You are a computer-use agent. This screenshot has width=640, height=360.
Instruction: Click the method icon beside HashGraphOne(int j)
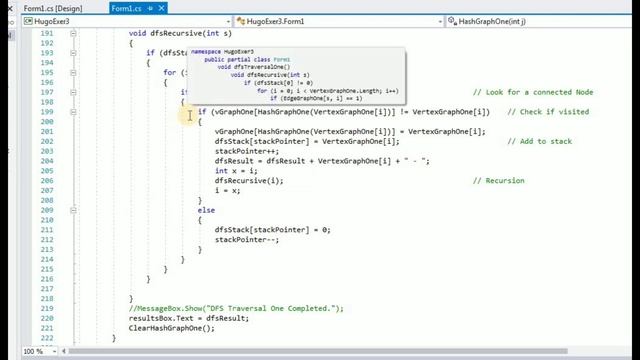point(452,21)
